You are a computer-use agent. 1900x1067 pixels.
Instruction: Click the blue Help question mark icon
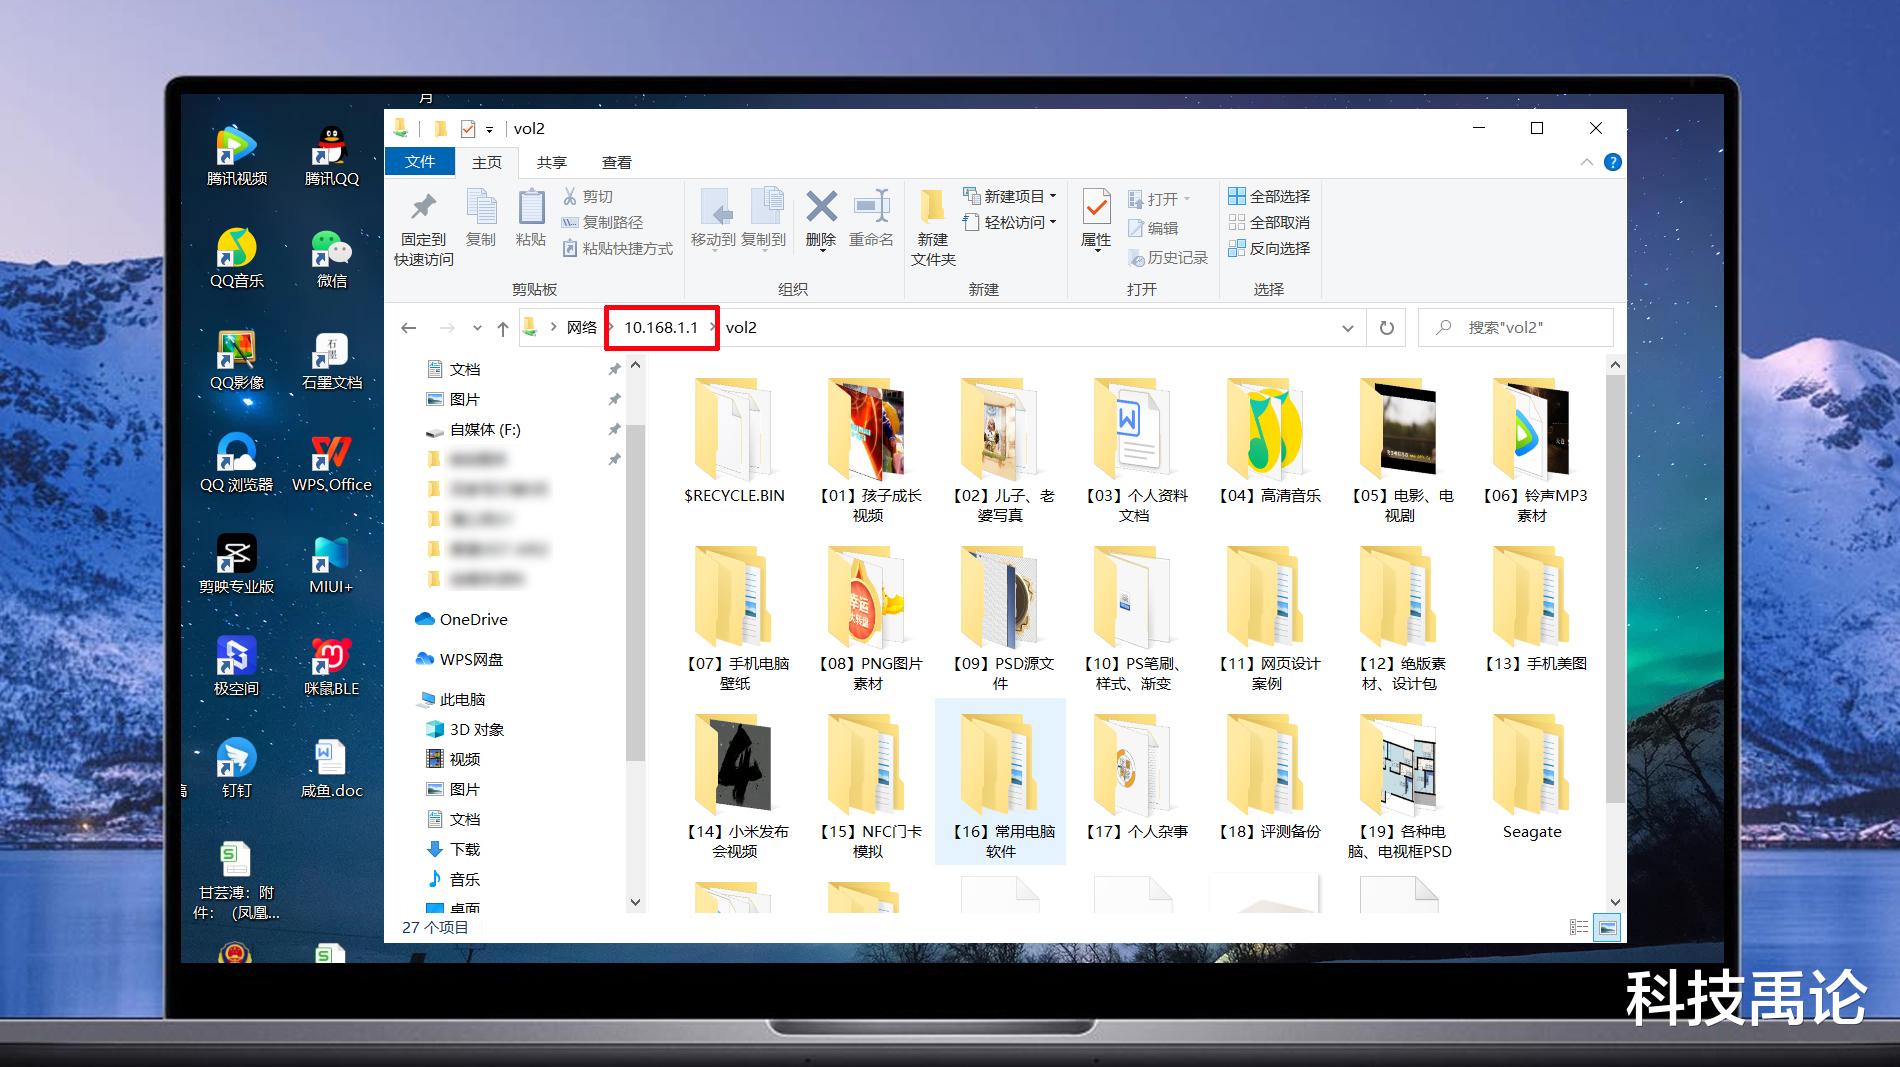(x=1612, y=162)
